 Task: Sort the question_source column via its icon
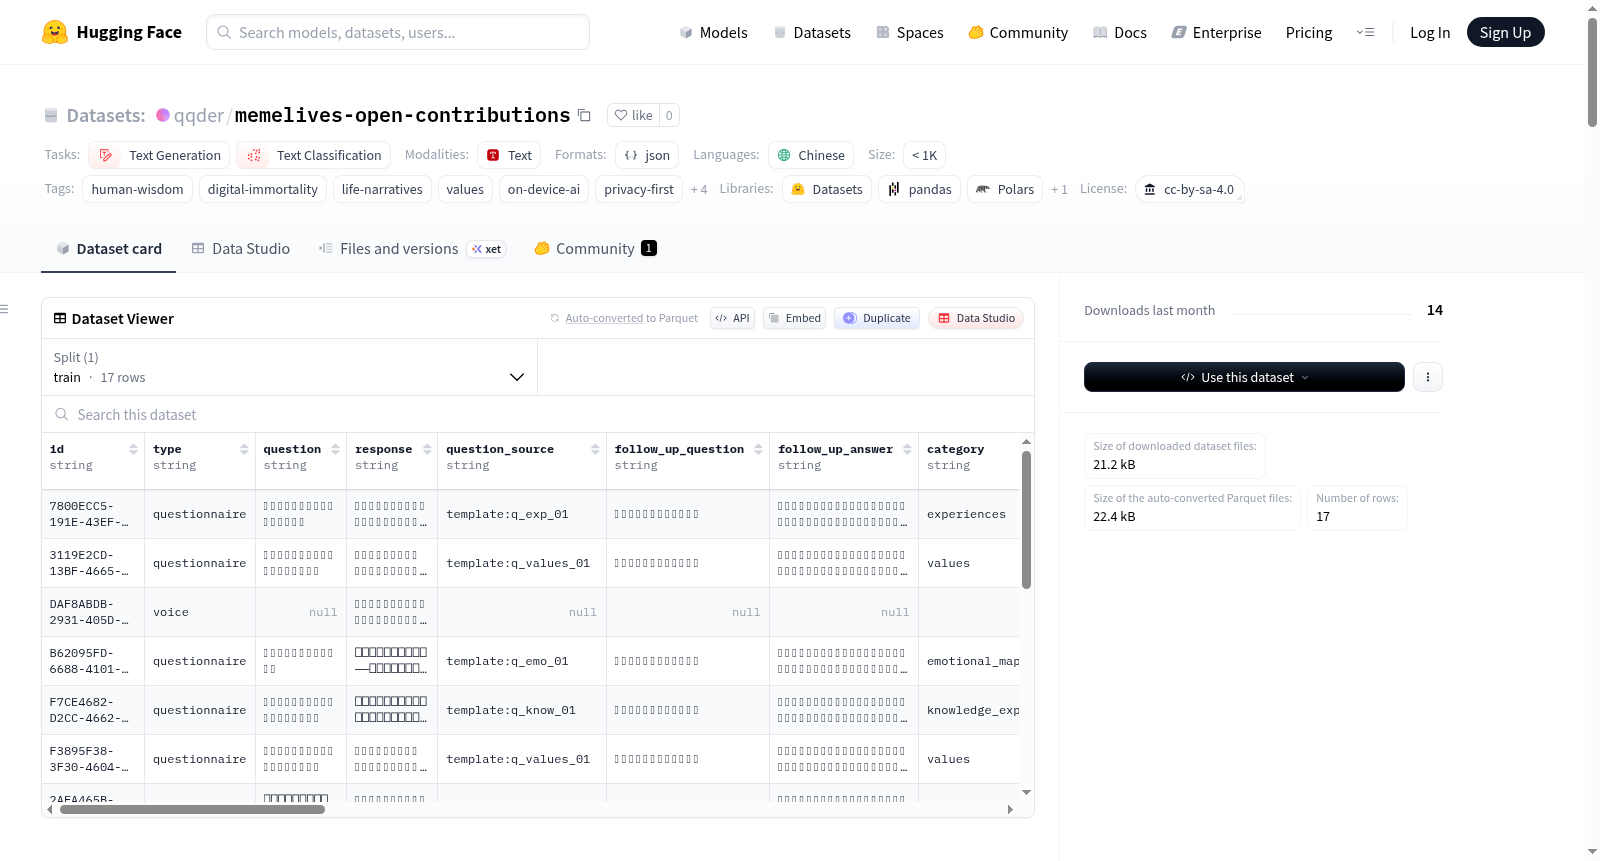(595, 449)
